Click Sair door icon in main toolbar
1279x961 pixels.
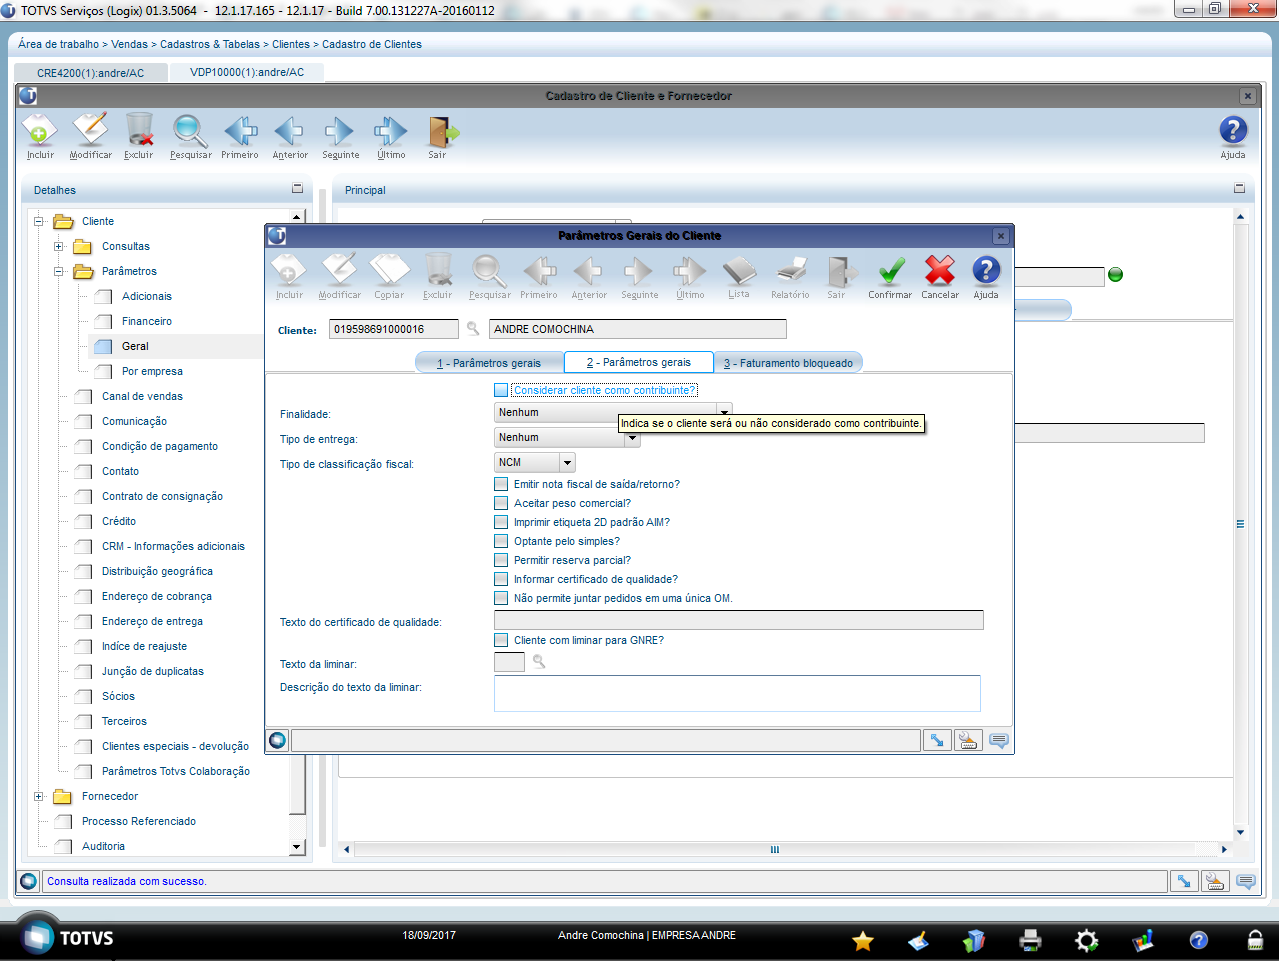point(439,137)
